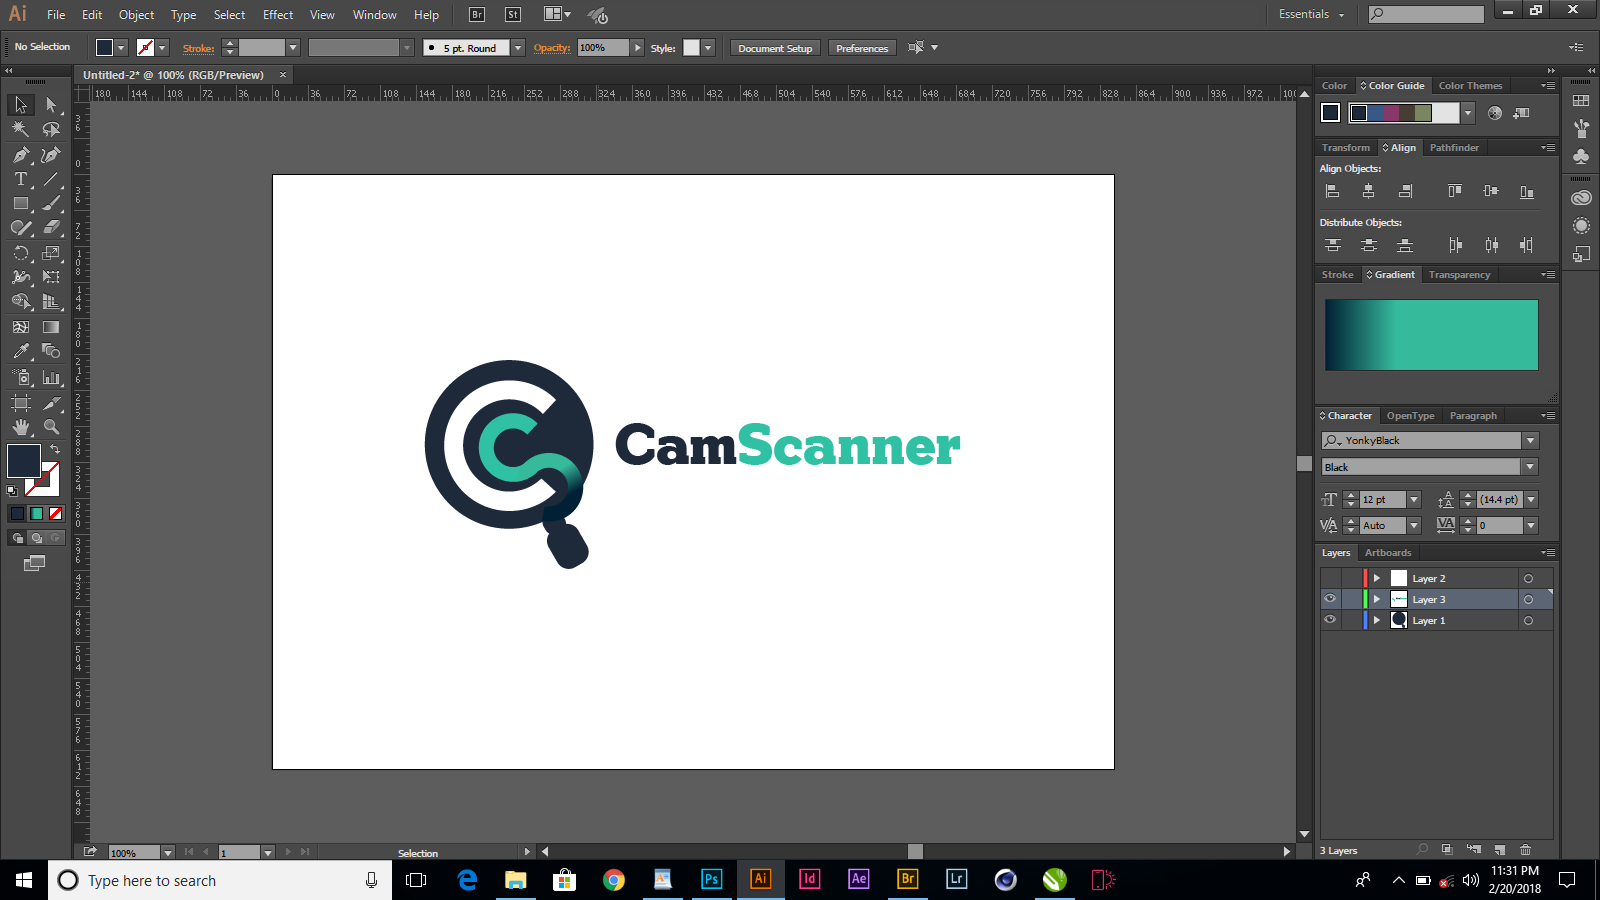Click the gradient preview bar
The image size is (1600, 900).
pos(1431,335)
